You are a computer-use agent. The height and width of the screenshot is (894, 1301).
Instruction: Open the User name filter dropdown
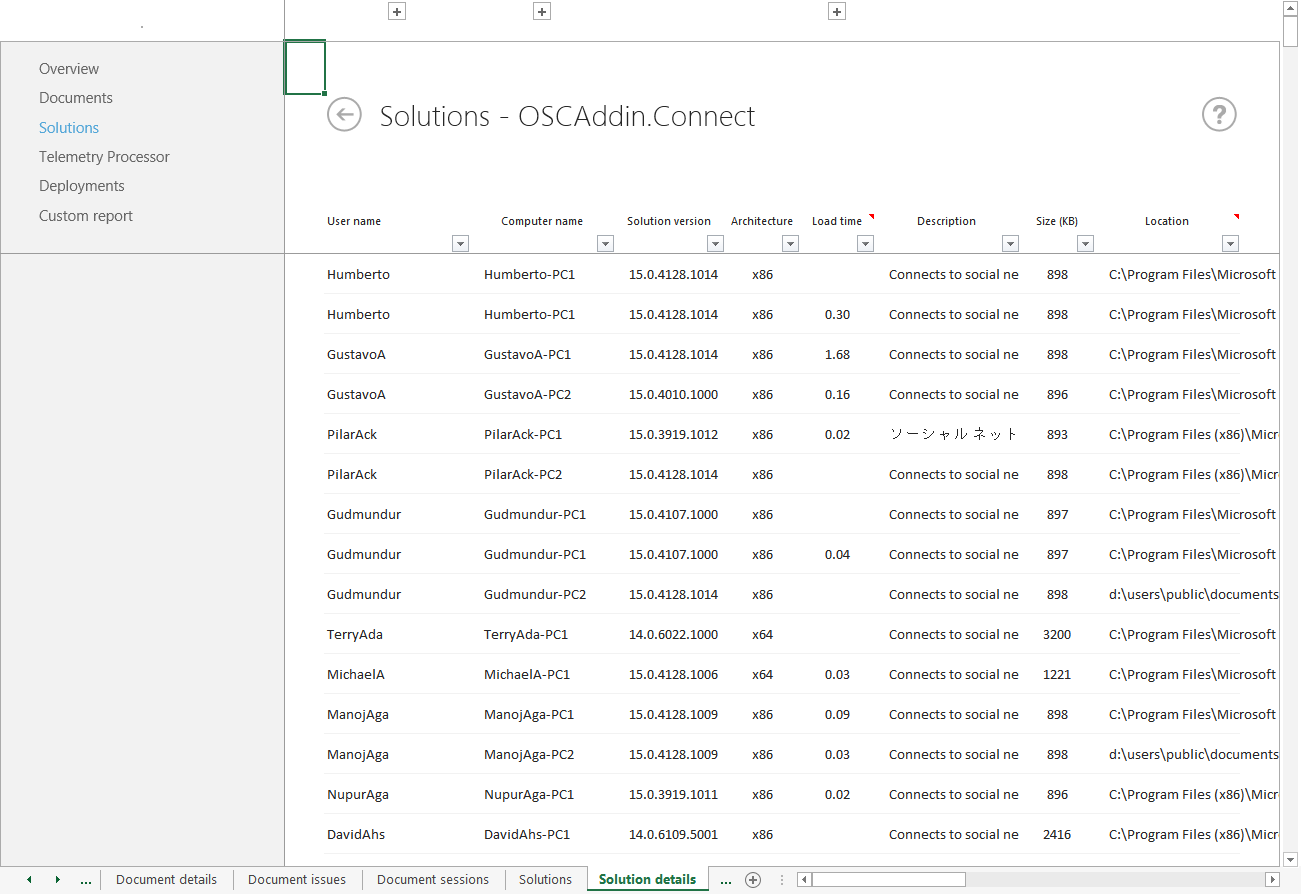click(x=460, y=243)
